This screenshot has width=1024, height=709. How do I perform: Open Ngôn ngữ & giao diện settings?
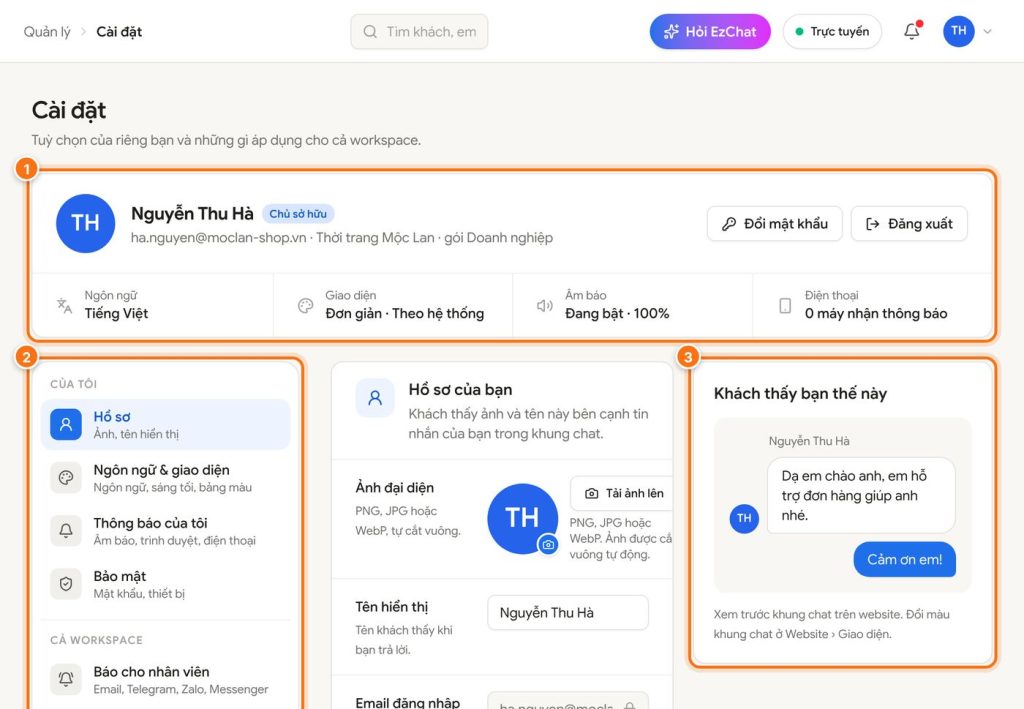click(x=165, y=478)
